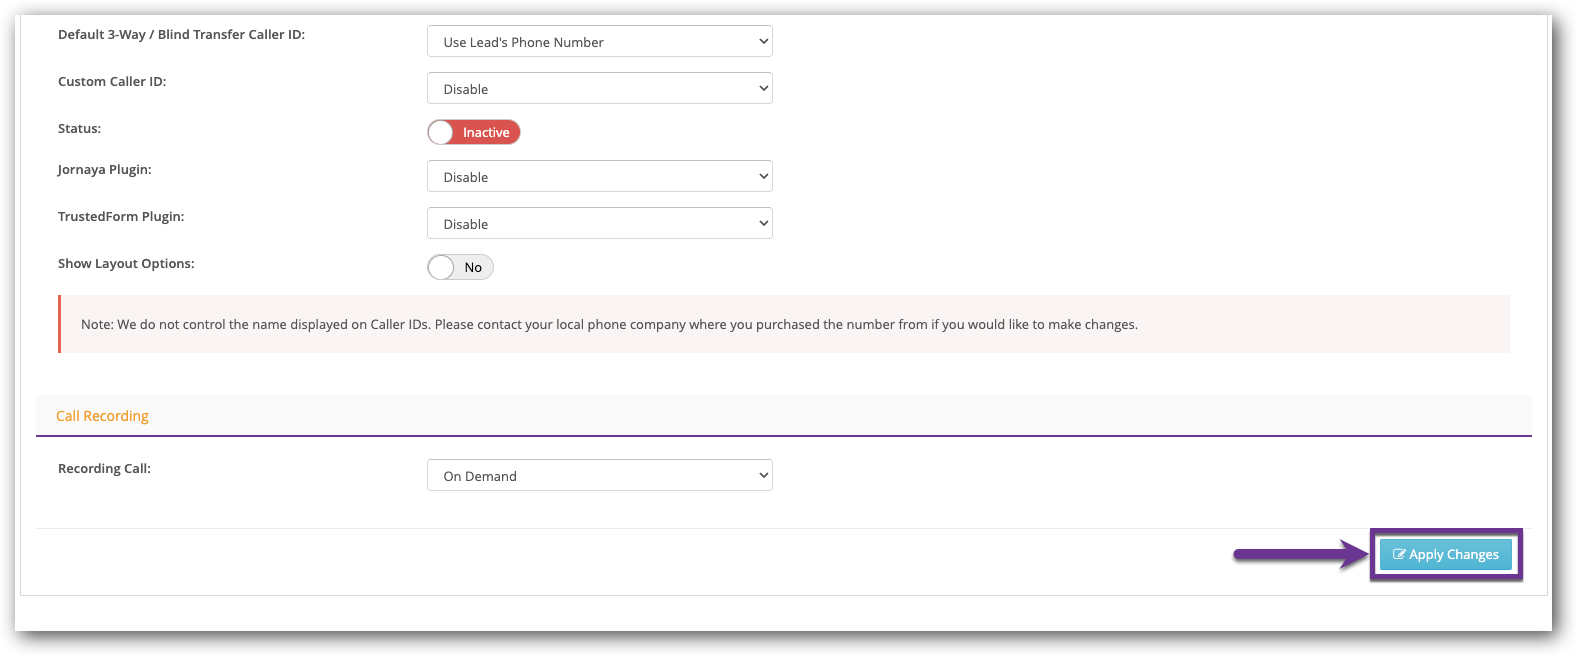This screenshot has width=1577, height=656.
Task: Click the white knob on Status toggle
Action: (441, 132)
